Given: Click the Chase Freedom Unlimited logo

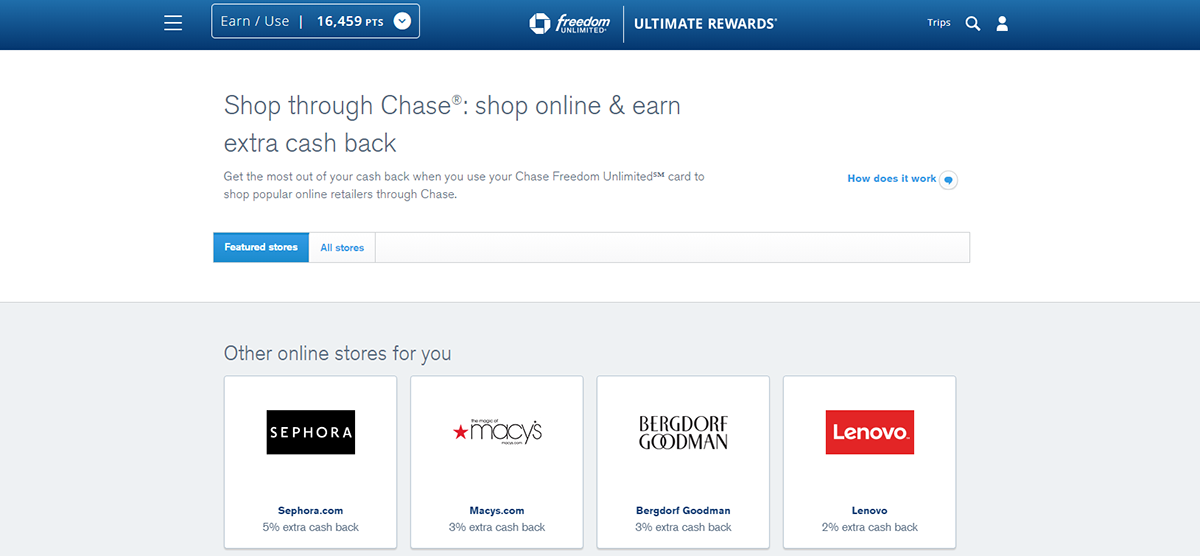Looking at the screenshot, I should (x=570, y=23).
